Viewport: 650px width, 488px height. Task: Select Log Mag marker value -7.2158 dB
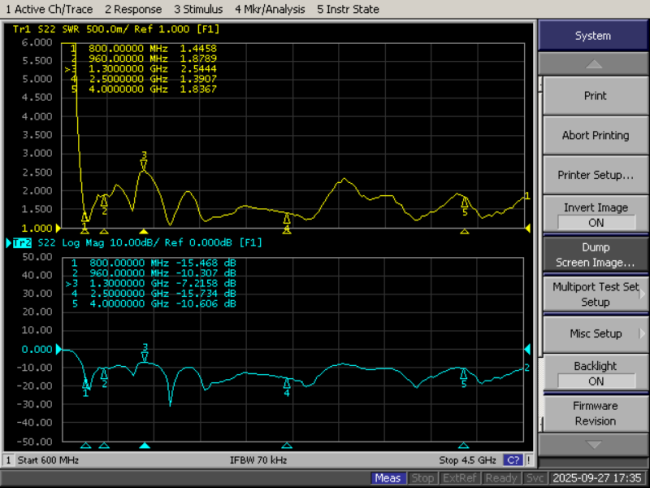tap(205, 283)
